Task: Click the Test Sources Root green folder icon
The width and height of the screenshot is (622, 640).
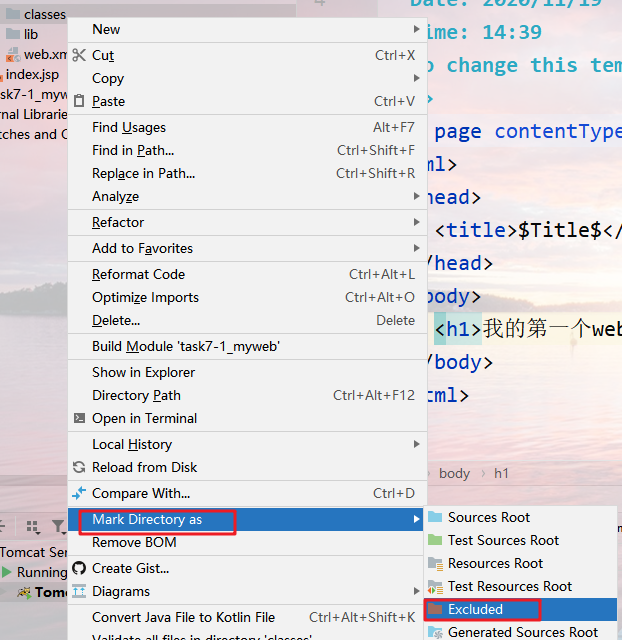Action: [x=435, y=540]
